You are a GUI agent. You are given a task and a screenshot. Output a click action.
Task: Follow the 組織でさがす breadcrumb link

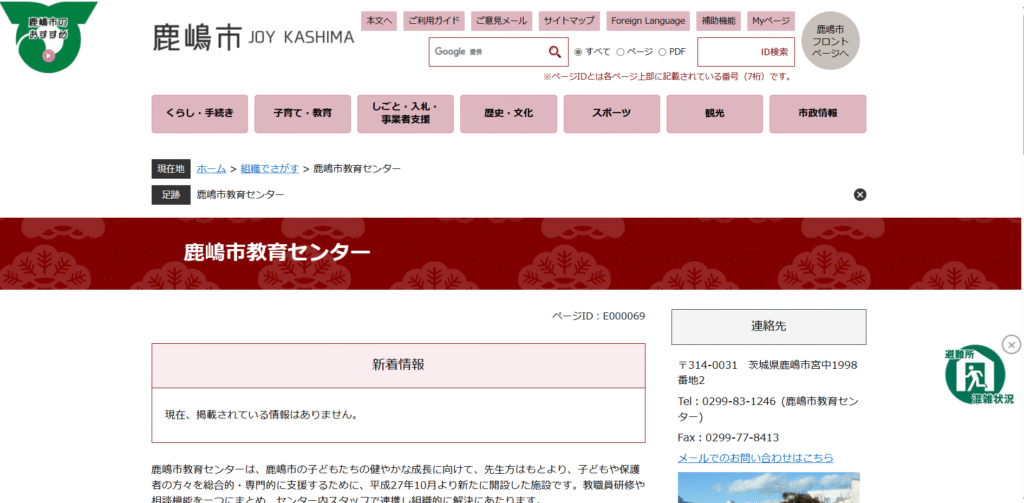269,169
